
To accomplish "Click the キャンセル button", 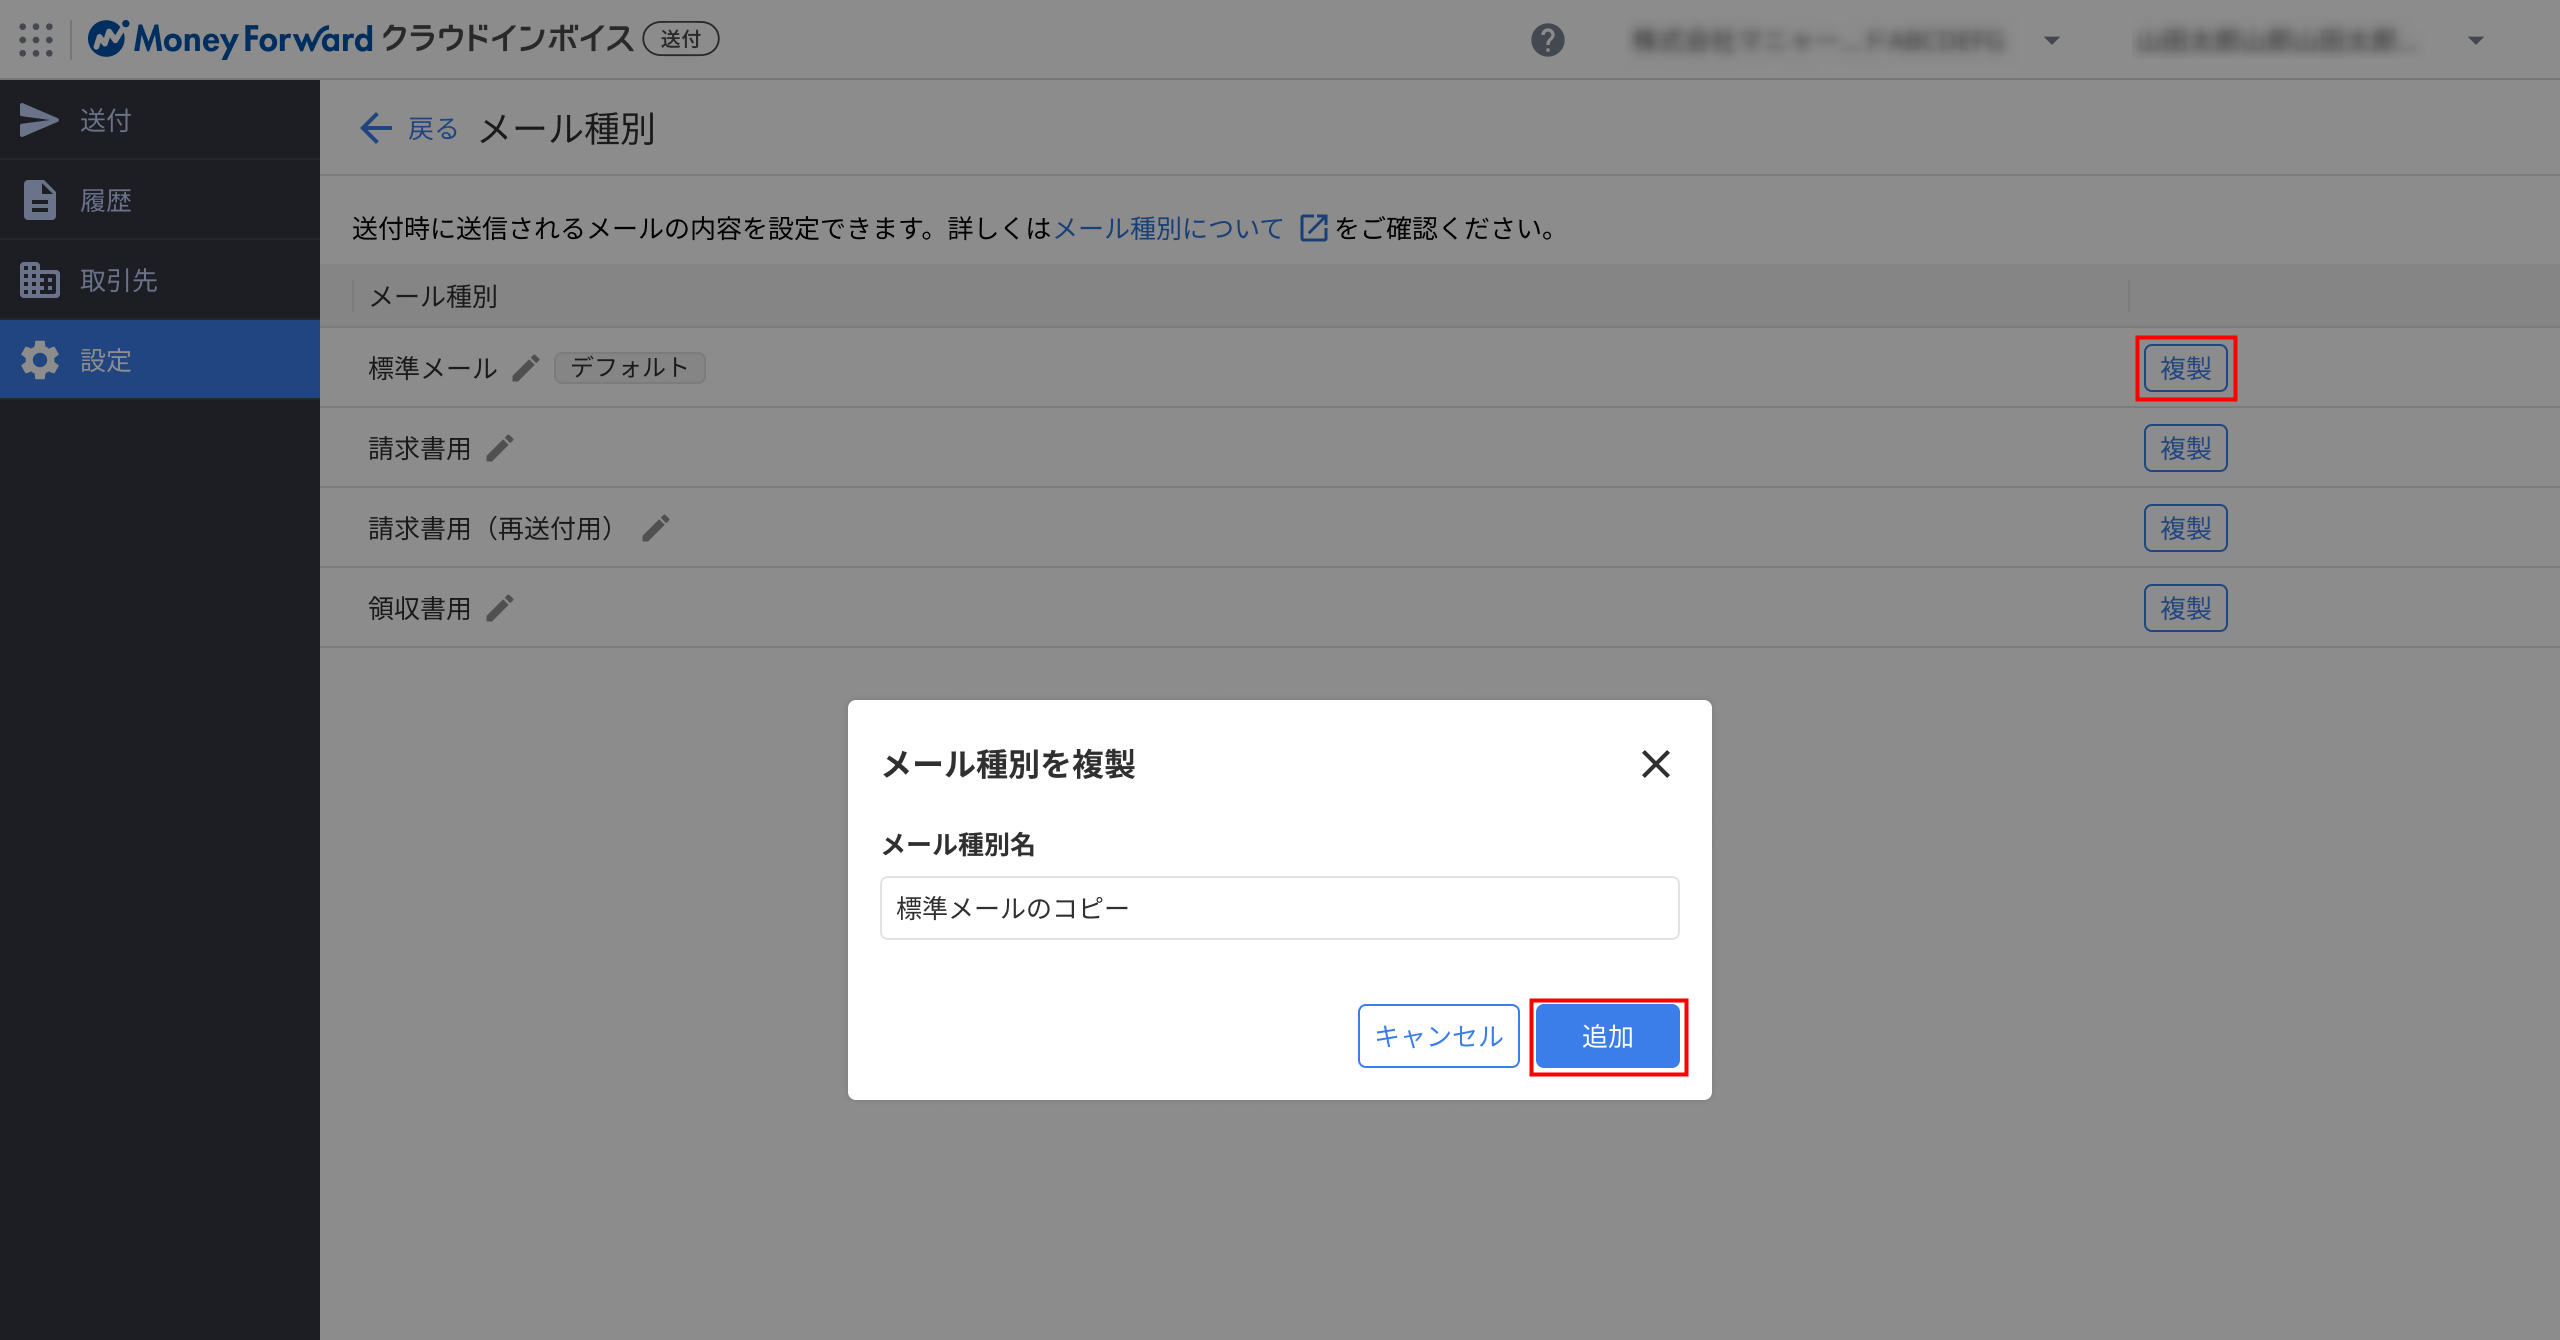I will pos(1438,1036).
